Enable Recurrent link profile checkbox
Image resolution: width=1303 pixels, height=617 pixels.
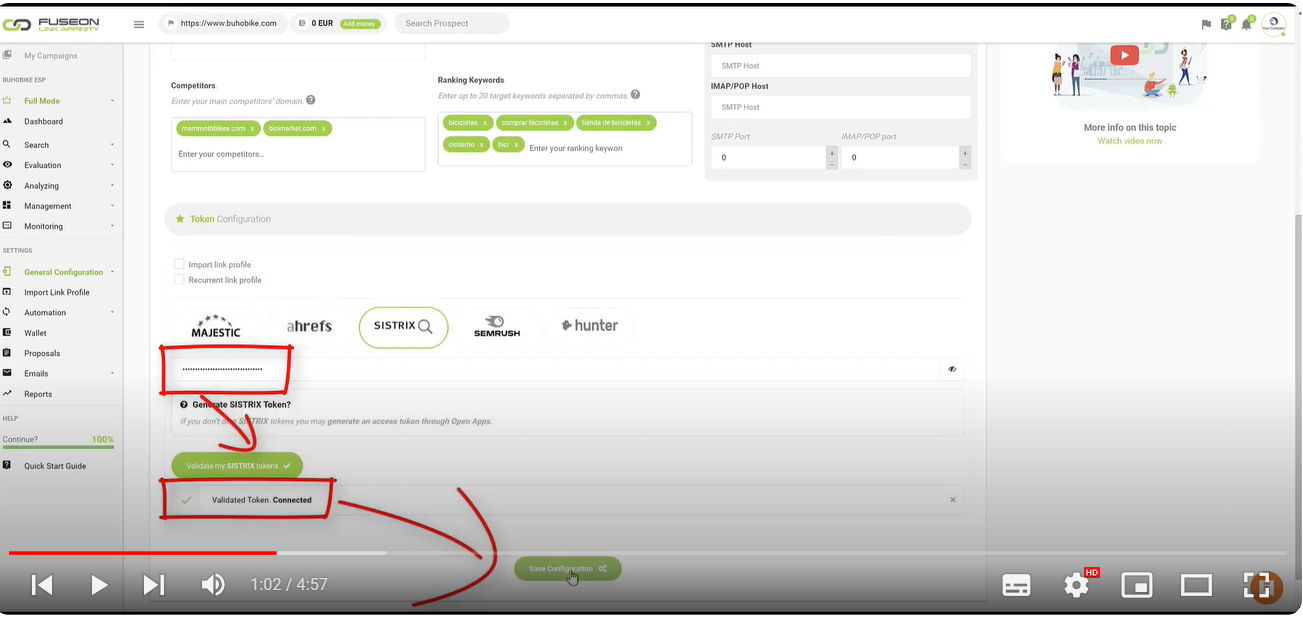pos(180,280)
